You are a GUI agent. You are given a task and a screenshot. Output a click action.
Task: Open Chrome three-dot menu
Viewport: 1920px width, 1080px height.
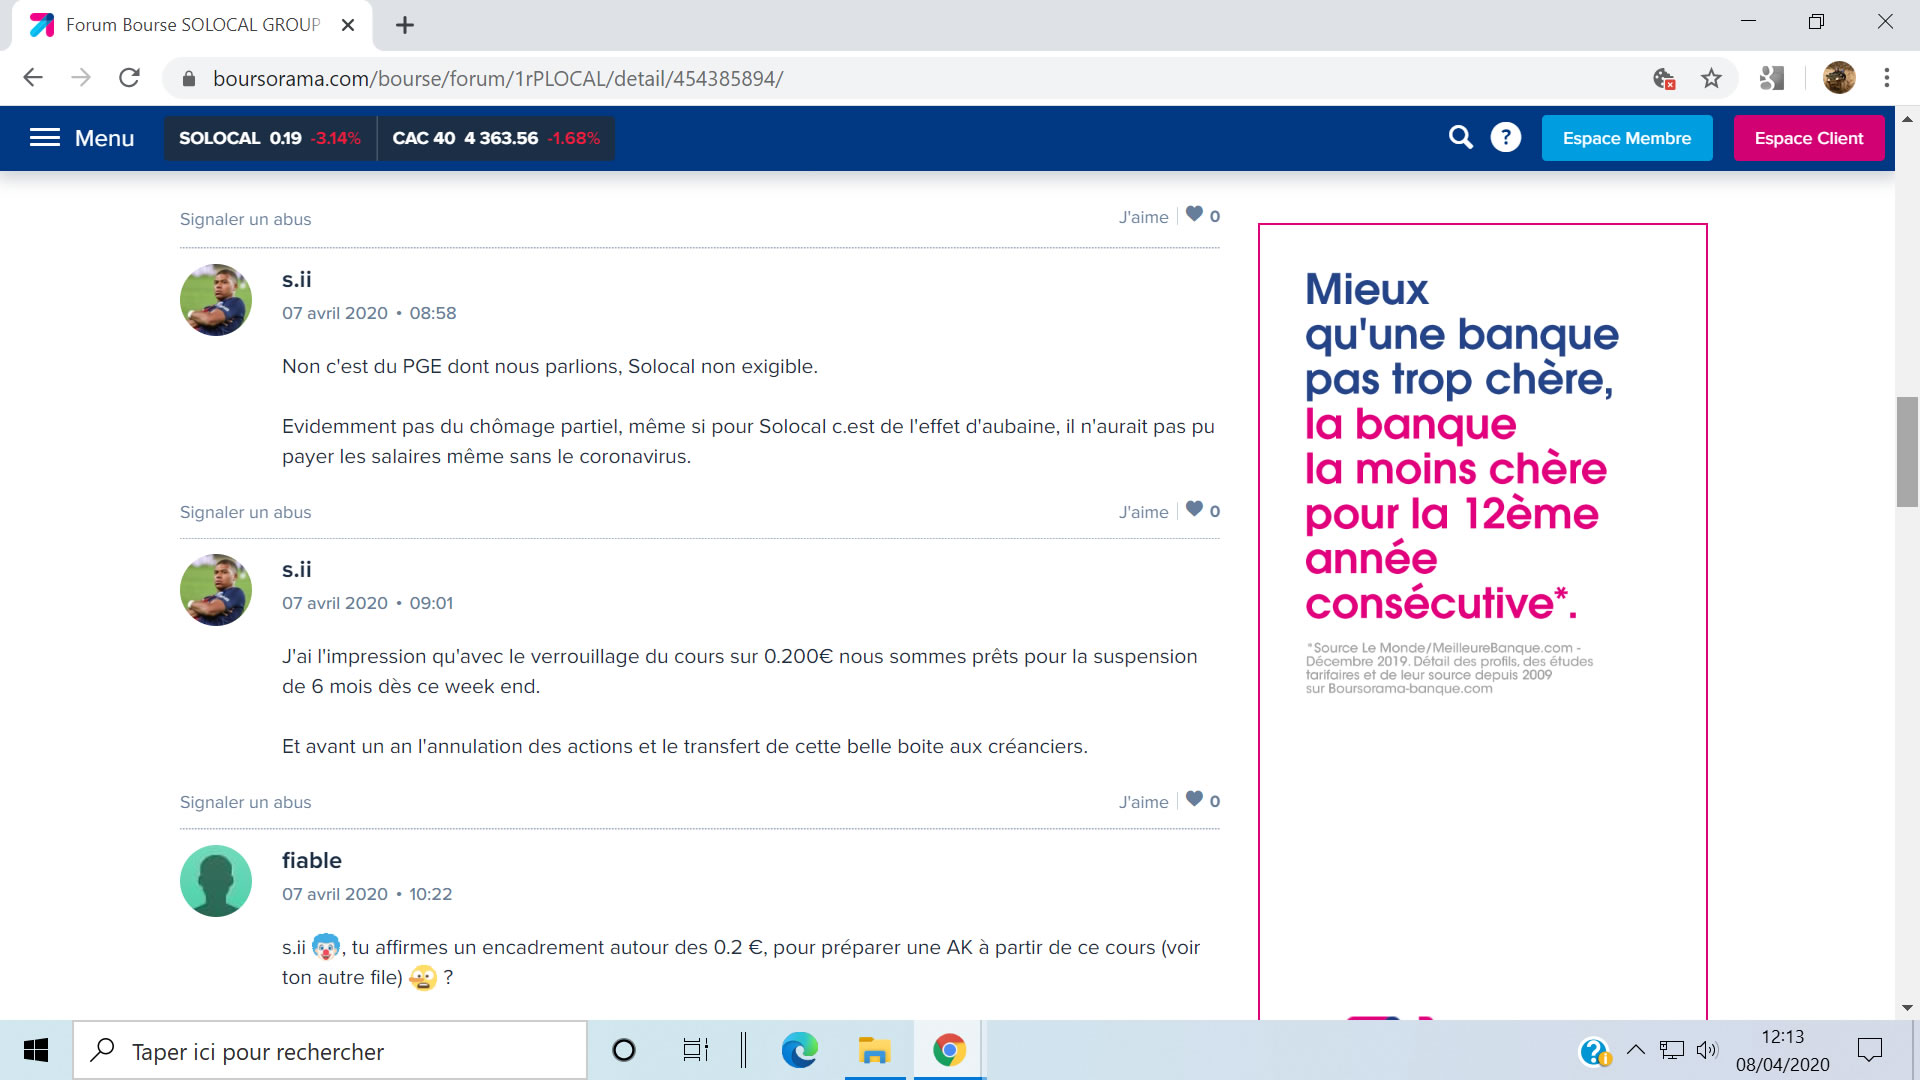tap(1886, 78)
